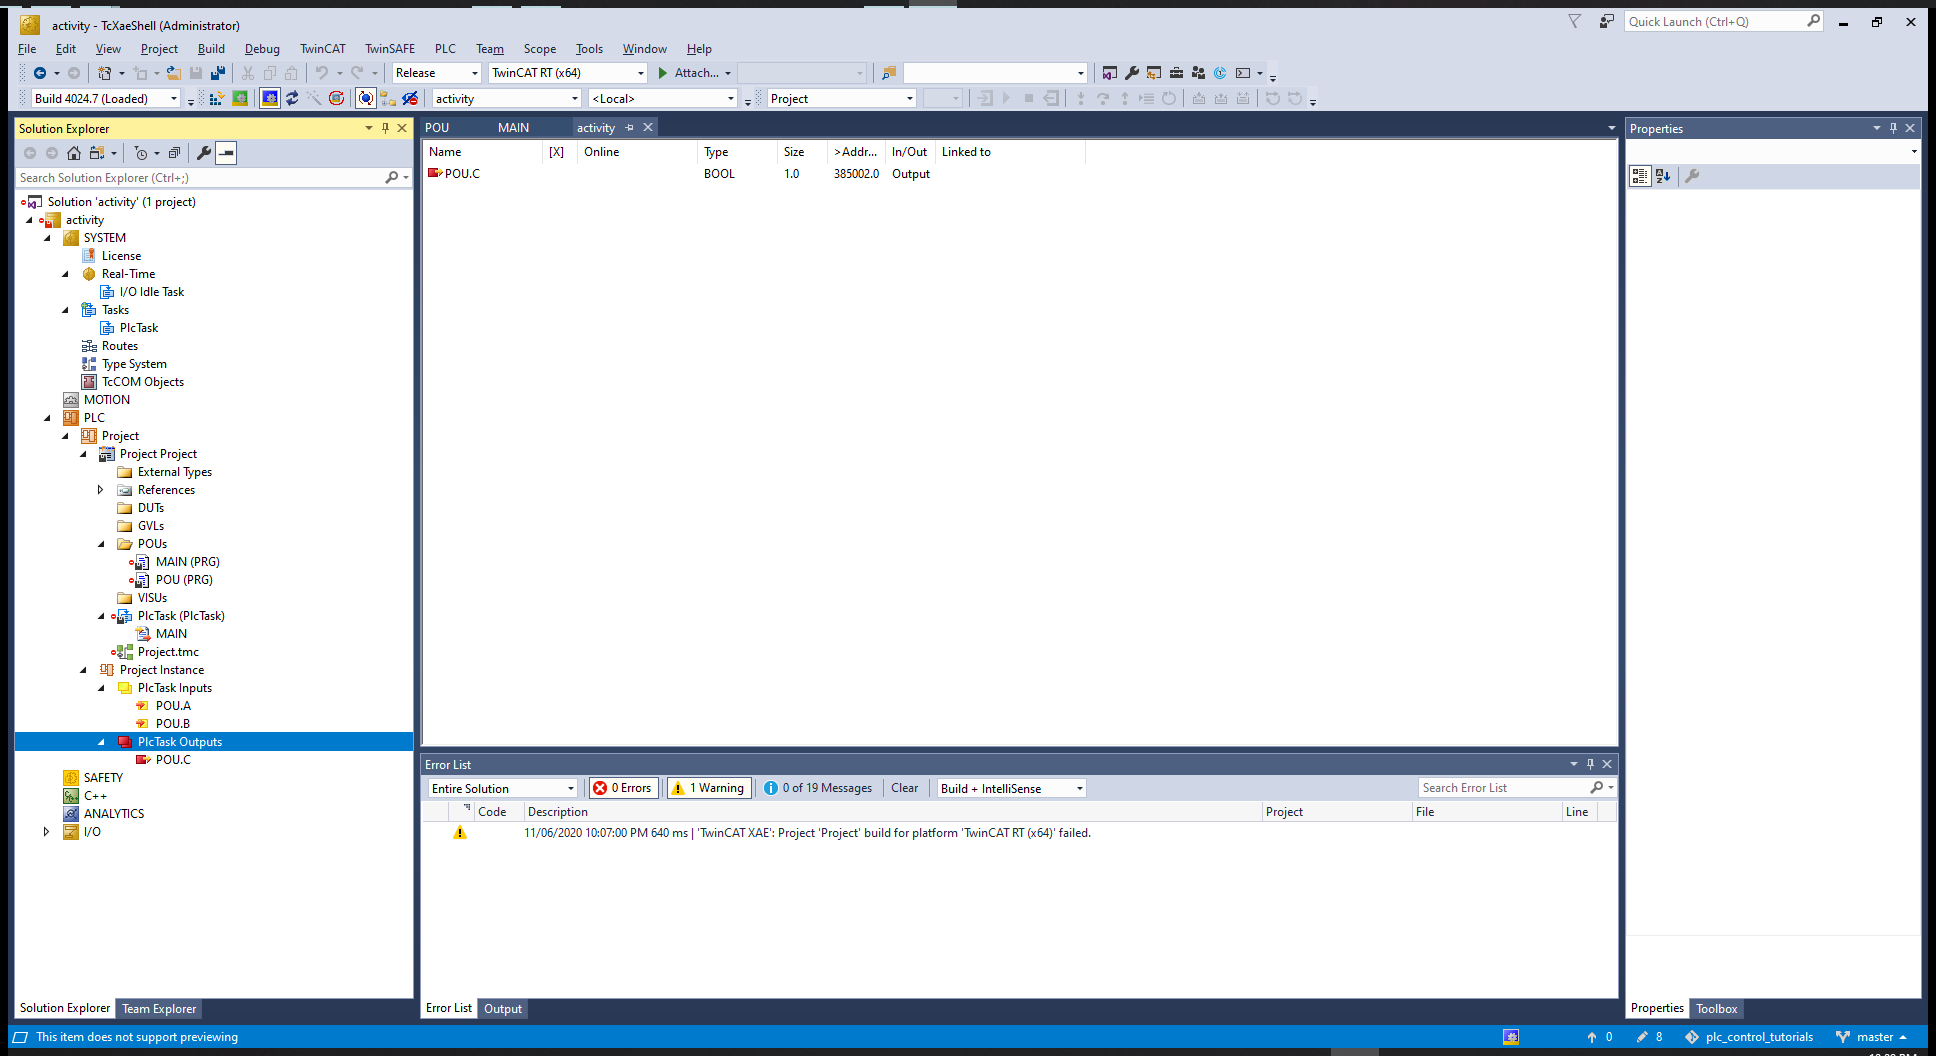The width and height of the screenshot is (1936, 1056).
Task: Click the Clear button in Error List
Action: coord(904,788)
